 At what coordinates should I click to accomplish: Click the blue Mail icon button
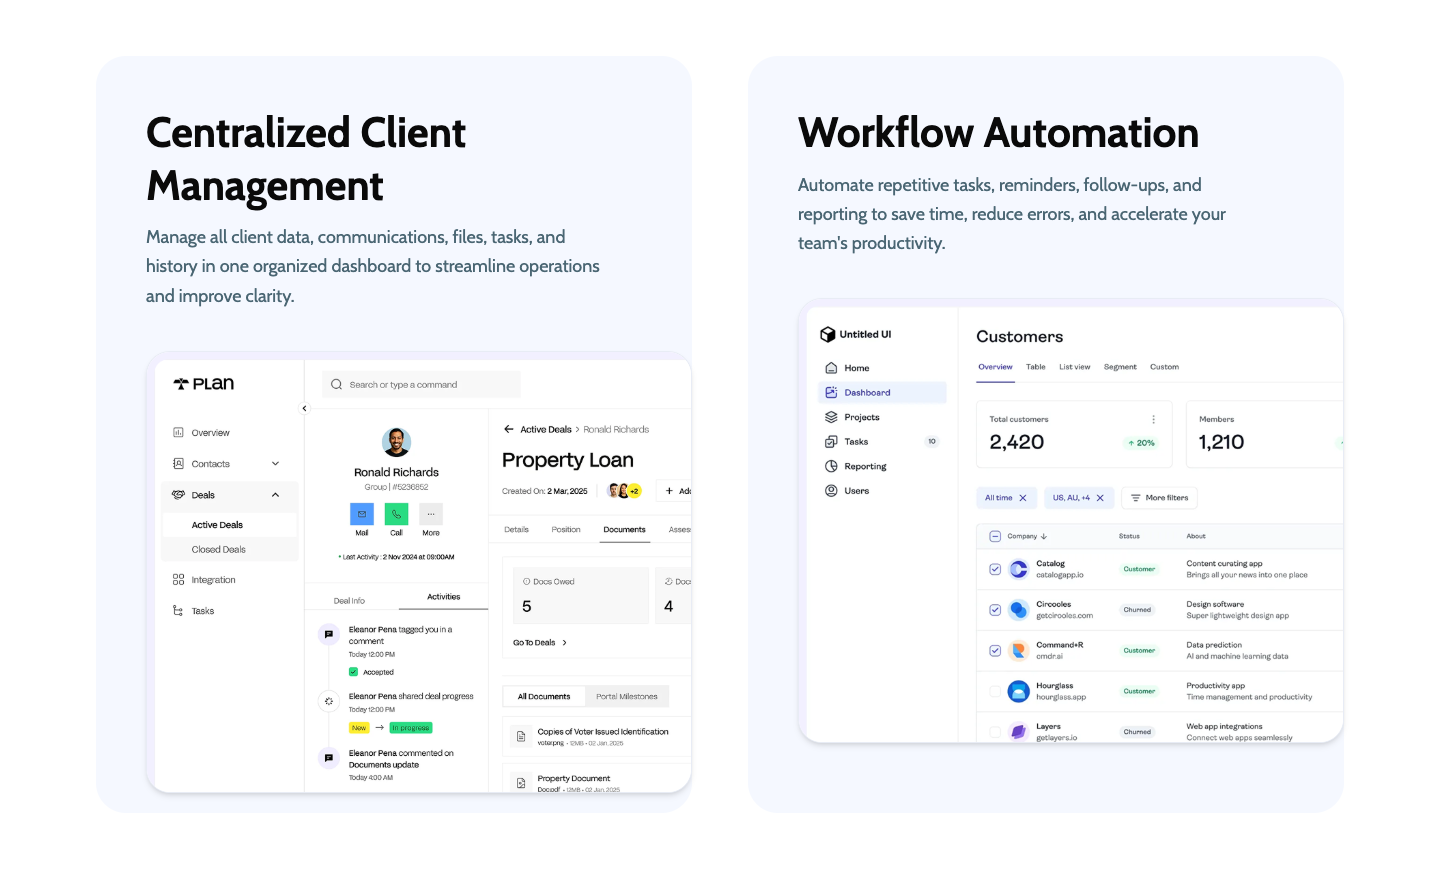click(361, 514)
